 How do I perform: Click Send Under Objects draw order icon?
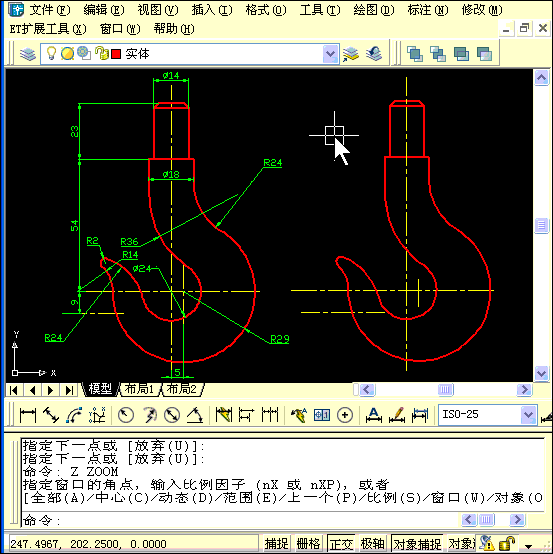click(484, 54)
